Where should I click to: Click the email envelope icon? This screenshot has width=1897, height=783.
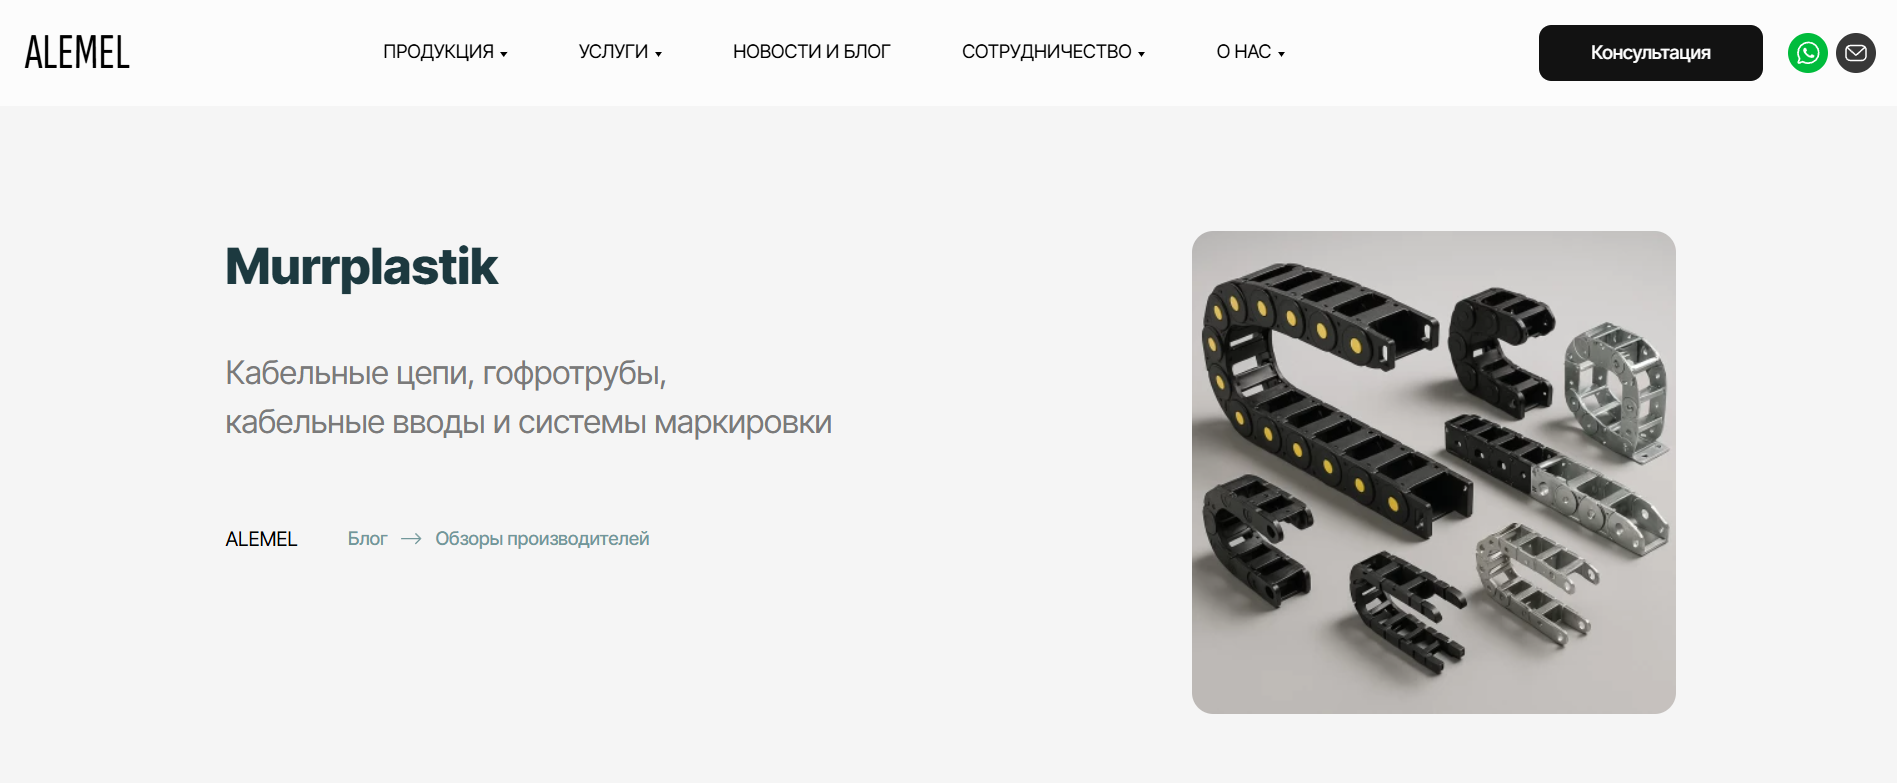tap(1855, 53)
